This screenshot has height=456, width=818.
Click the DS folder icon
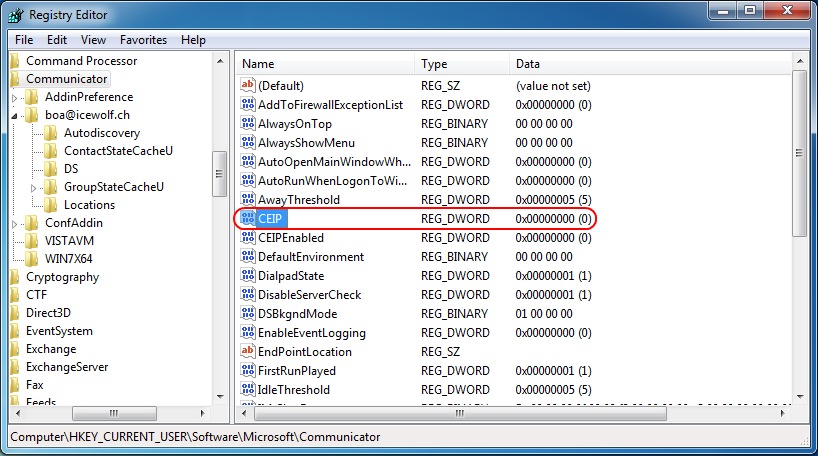[51, 169]
